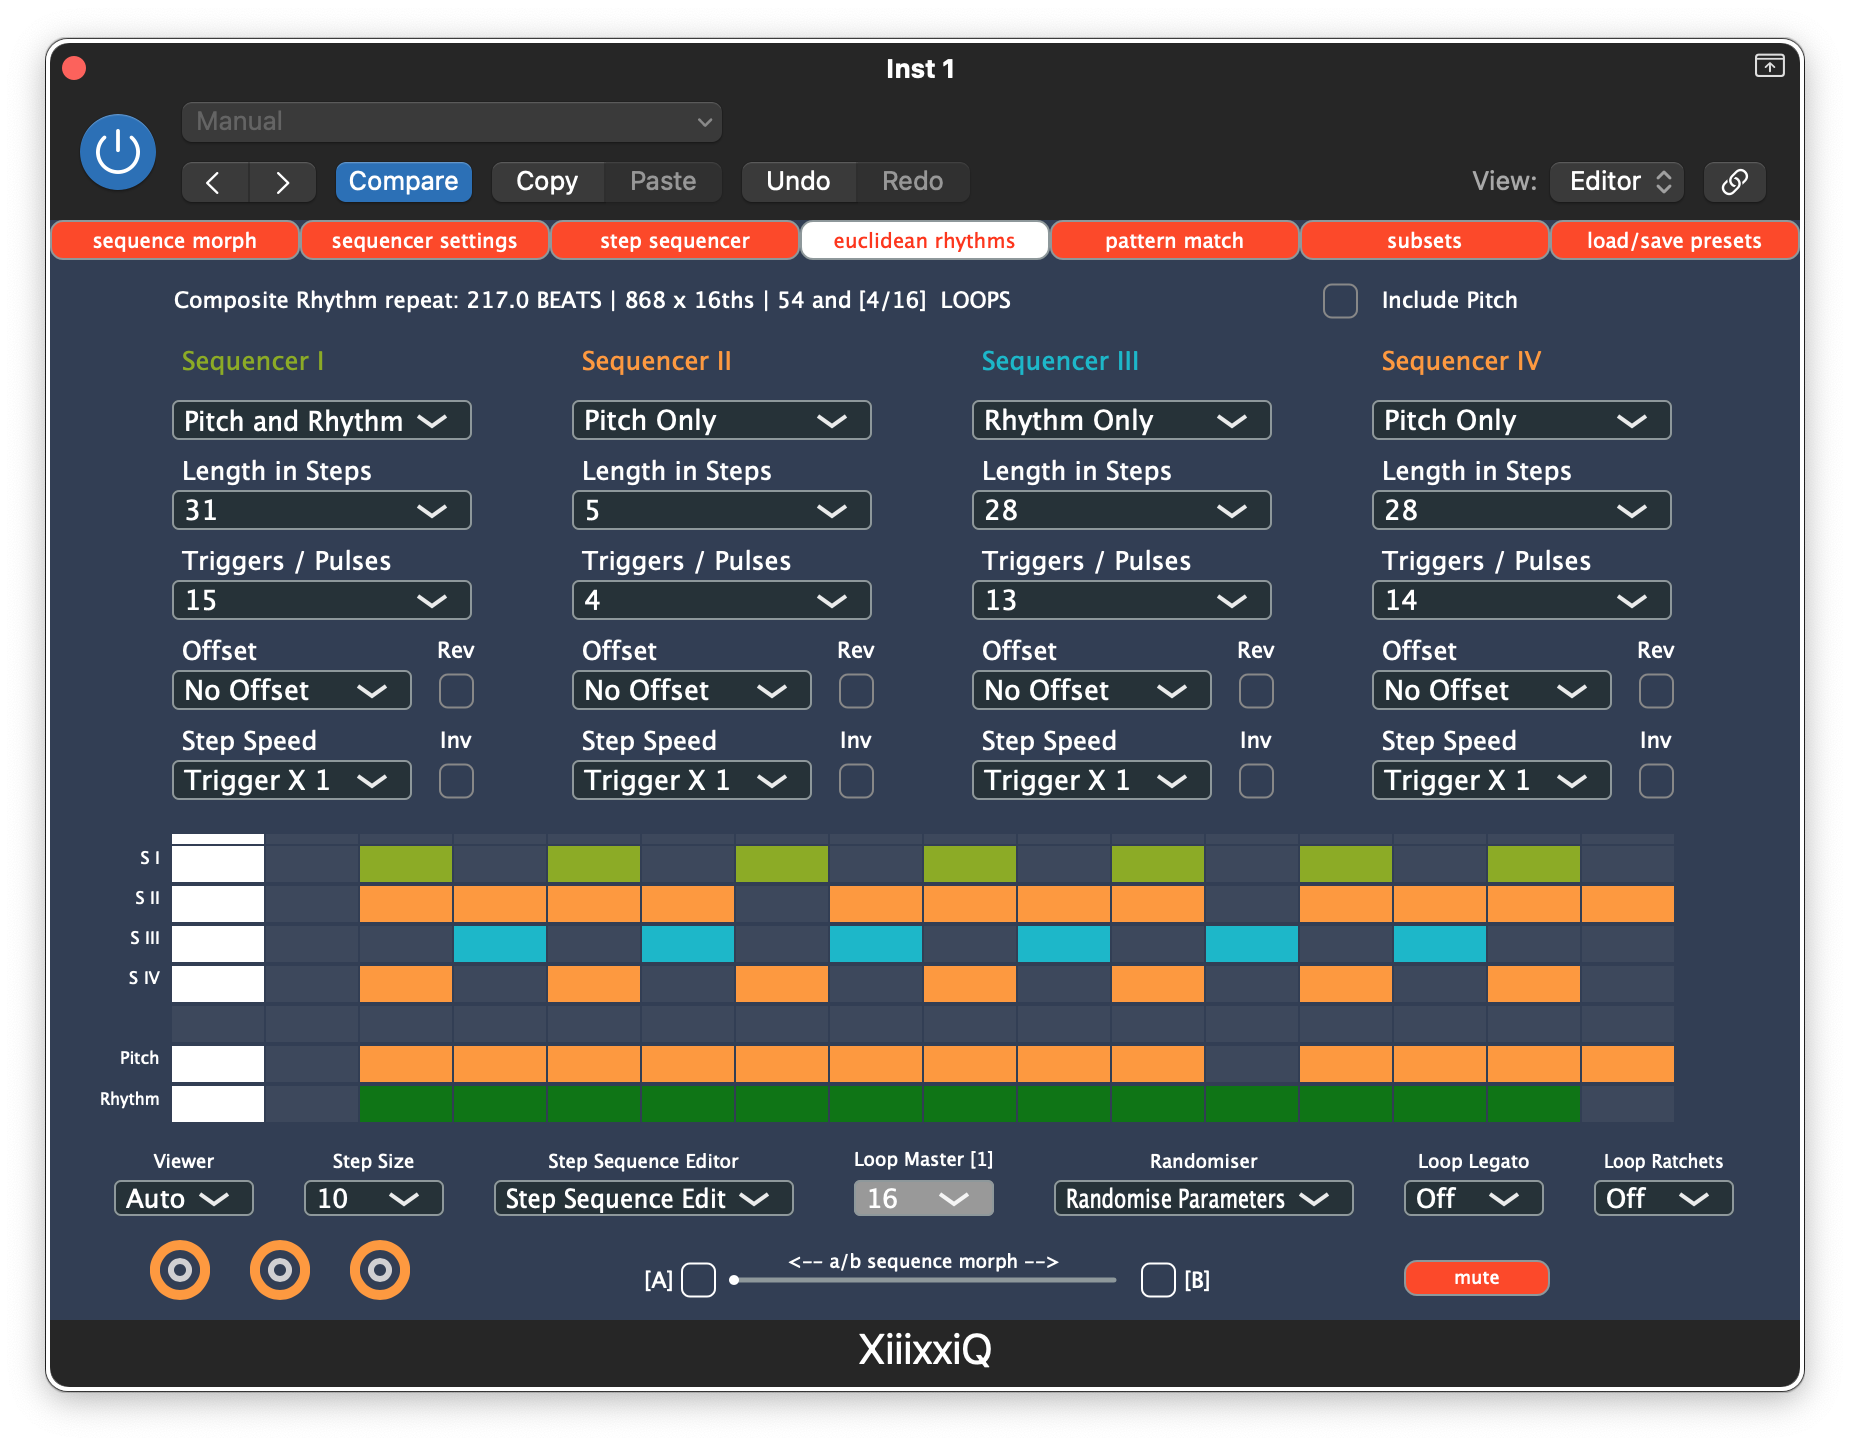Go to the next preset with right arrow

point(282,182)
